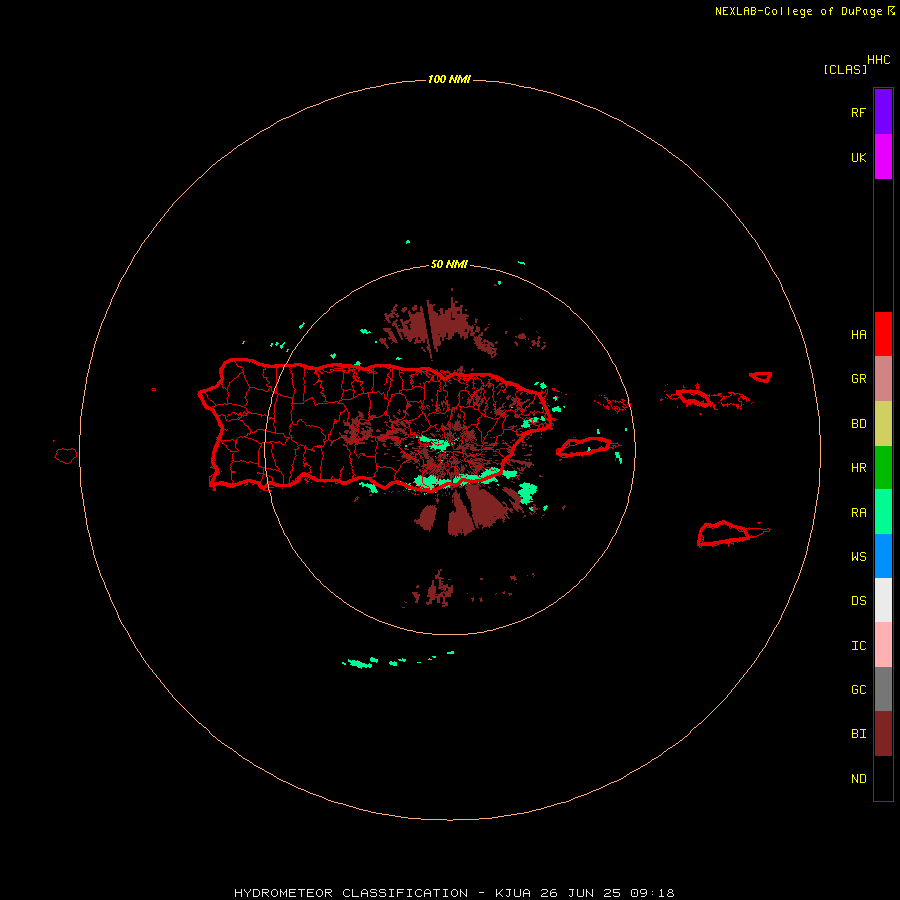
Task: Click the 09:18 timestamp
Action: [x=652, y=893]
